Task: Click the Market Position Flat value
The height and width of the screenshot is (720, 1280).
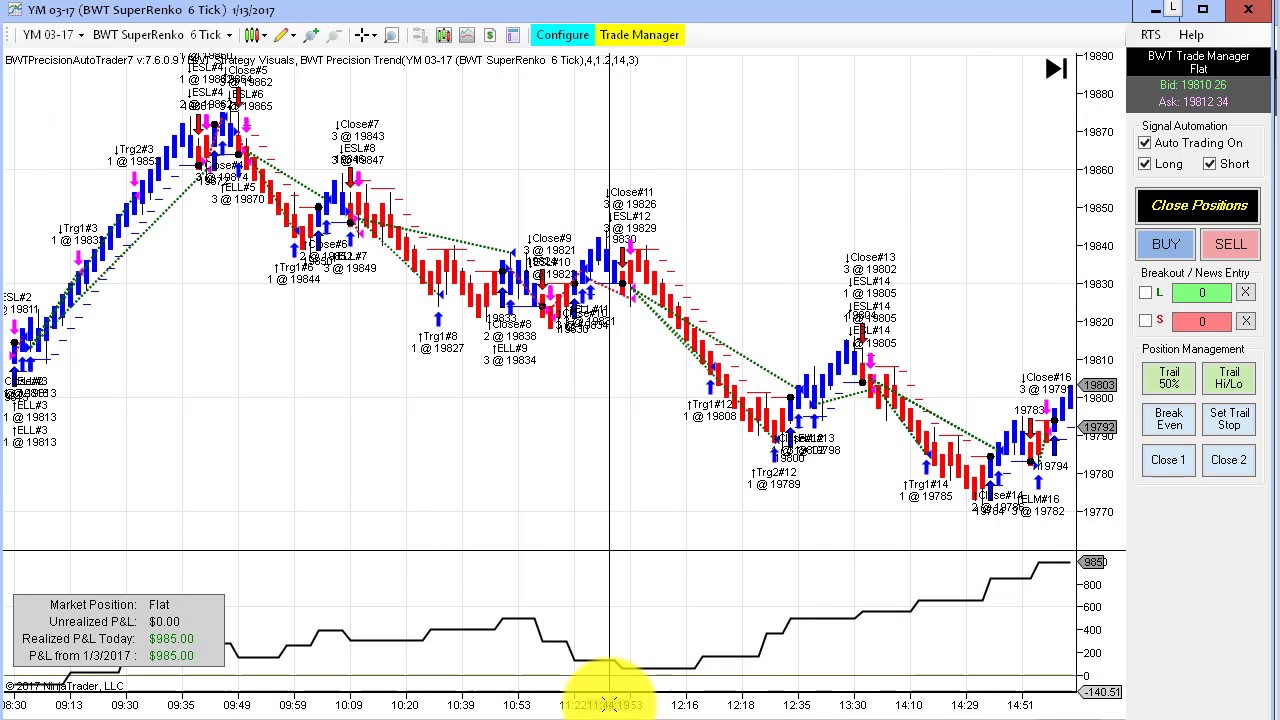Action: (159, 605)
